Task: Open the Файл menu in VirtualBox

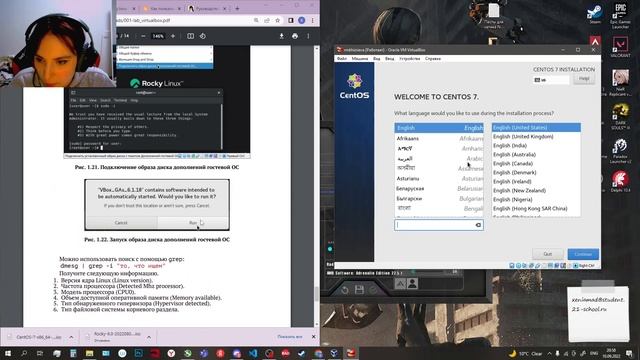Action: click(x=342, y=59)
